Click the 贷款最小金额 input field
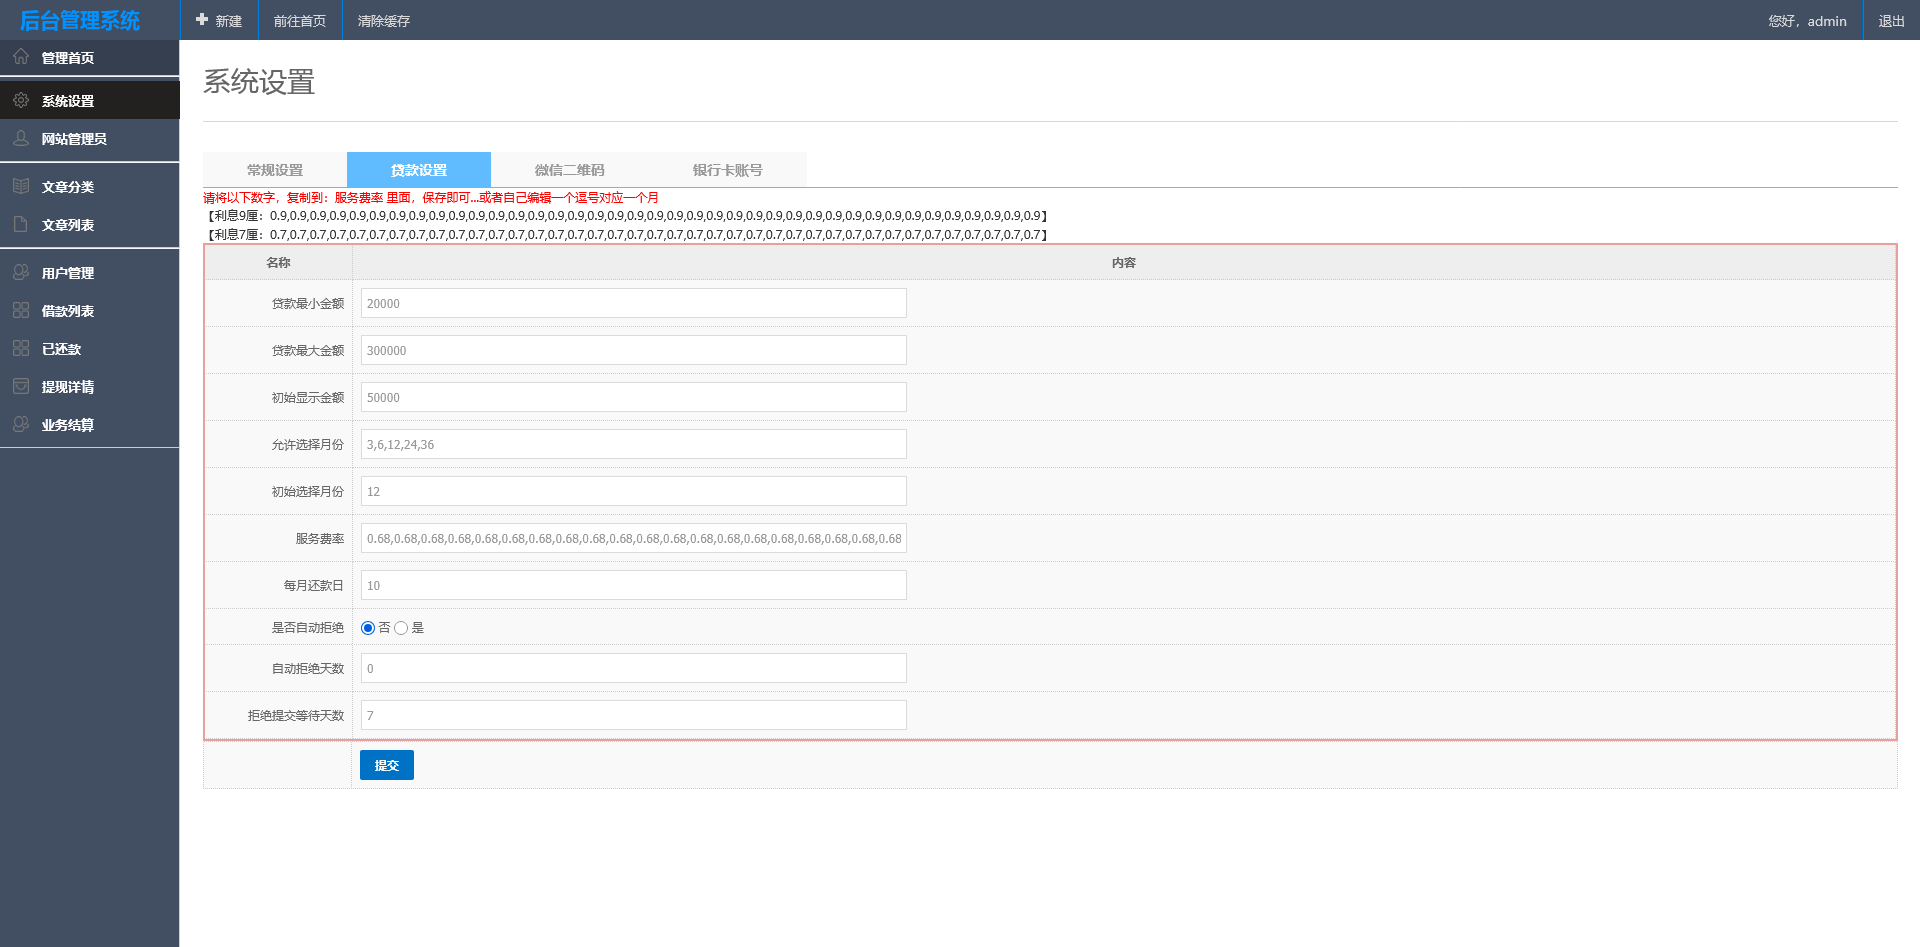1920x947 pixels. tap(634, 303)
